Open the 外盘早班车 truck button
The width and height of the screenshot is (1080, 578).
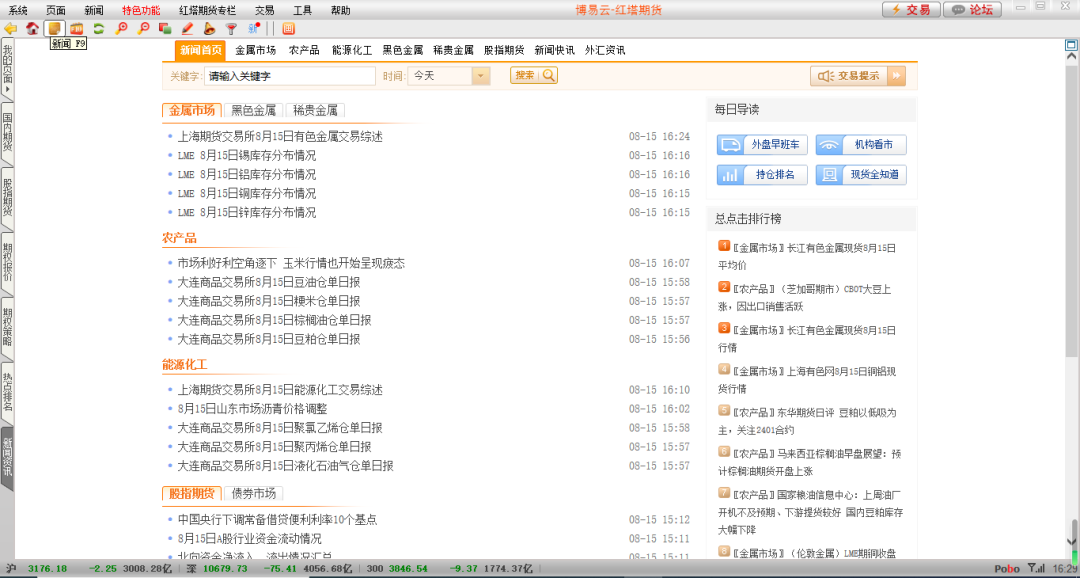762,145
